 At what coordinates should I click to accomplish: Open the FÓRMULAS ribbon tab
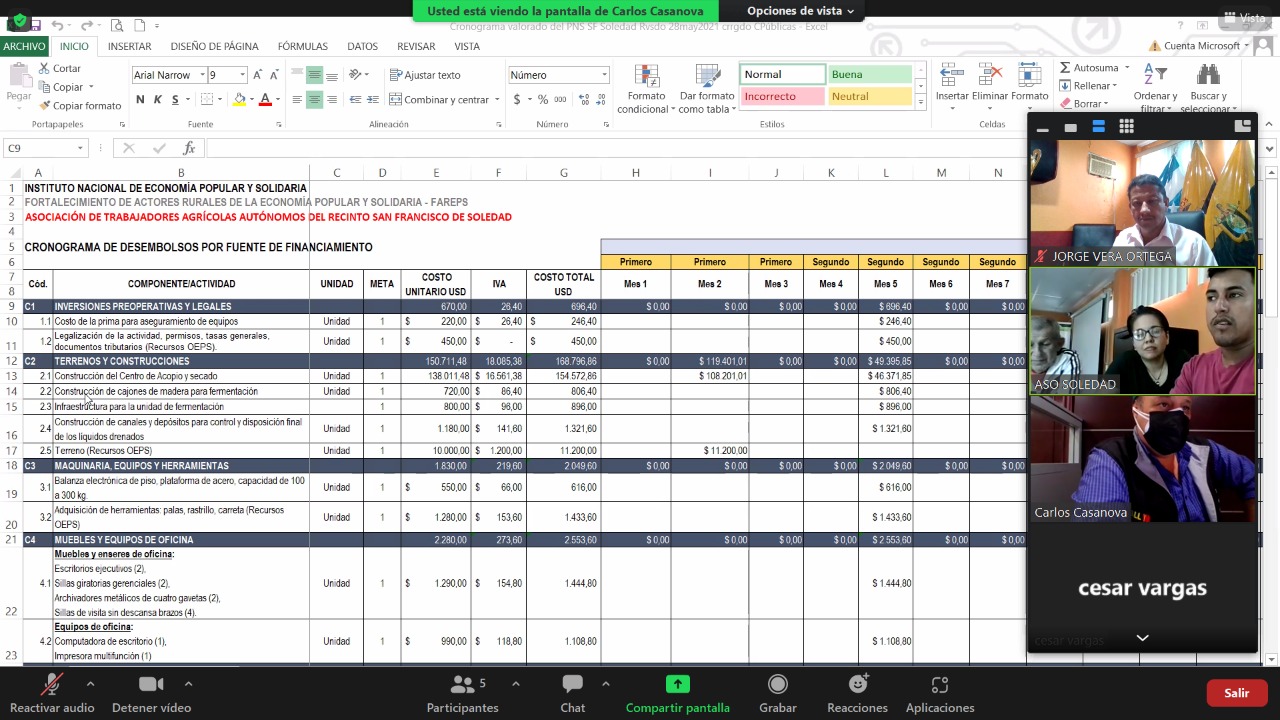(302, 46)
